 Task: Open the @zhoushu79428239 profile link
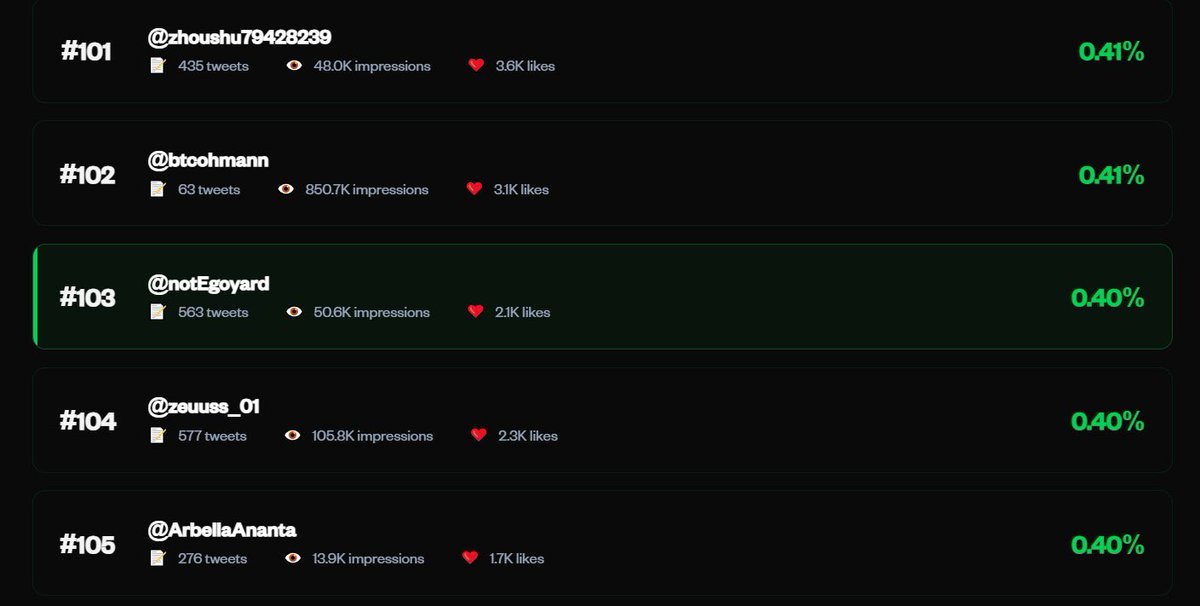(239, 38)
